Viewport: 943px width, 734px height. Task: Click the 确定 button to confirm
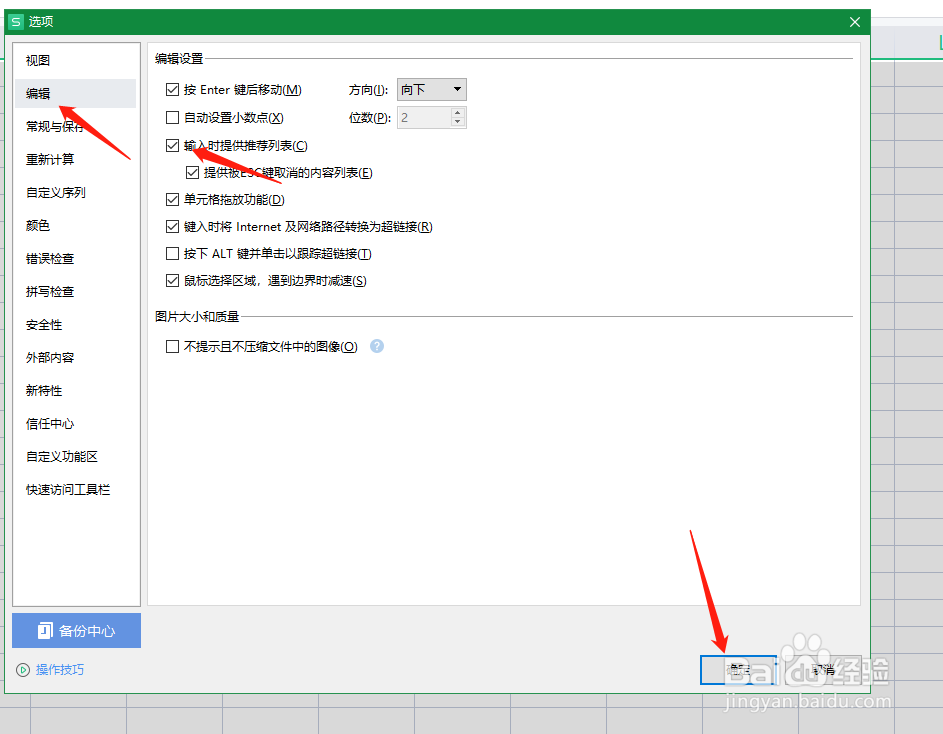(x=738, y=669)
